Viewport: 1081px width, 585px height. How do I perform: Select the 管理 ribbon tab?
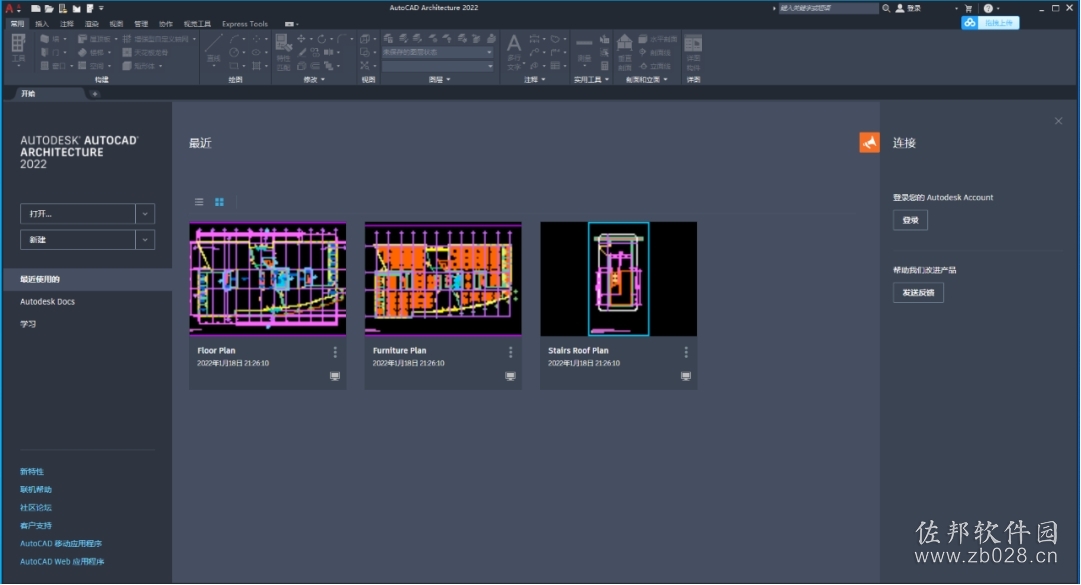141,24
